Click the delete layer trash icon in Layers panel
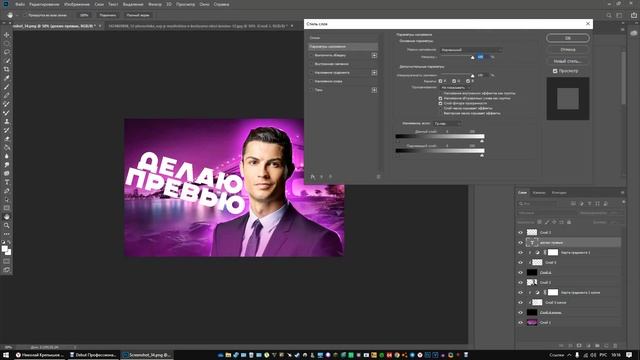Screen dimensions: 640x360 tap(615, 346)
